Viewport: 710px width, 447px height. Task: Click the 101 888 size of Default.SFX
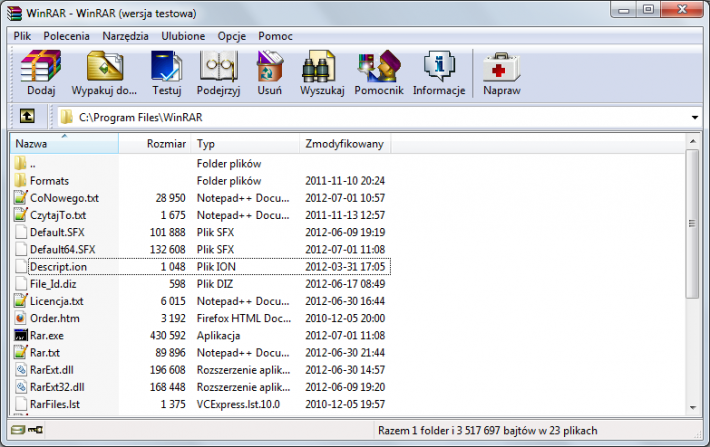168,232
